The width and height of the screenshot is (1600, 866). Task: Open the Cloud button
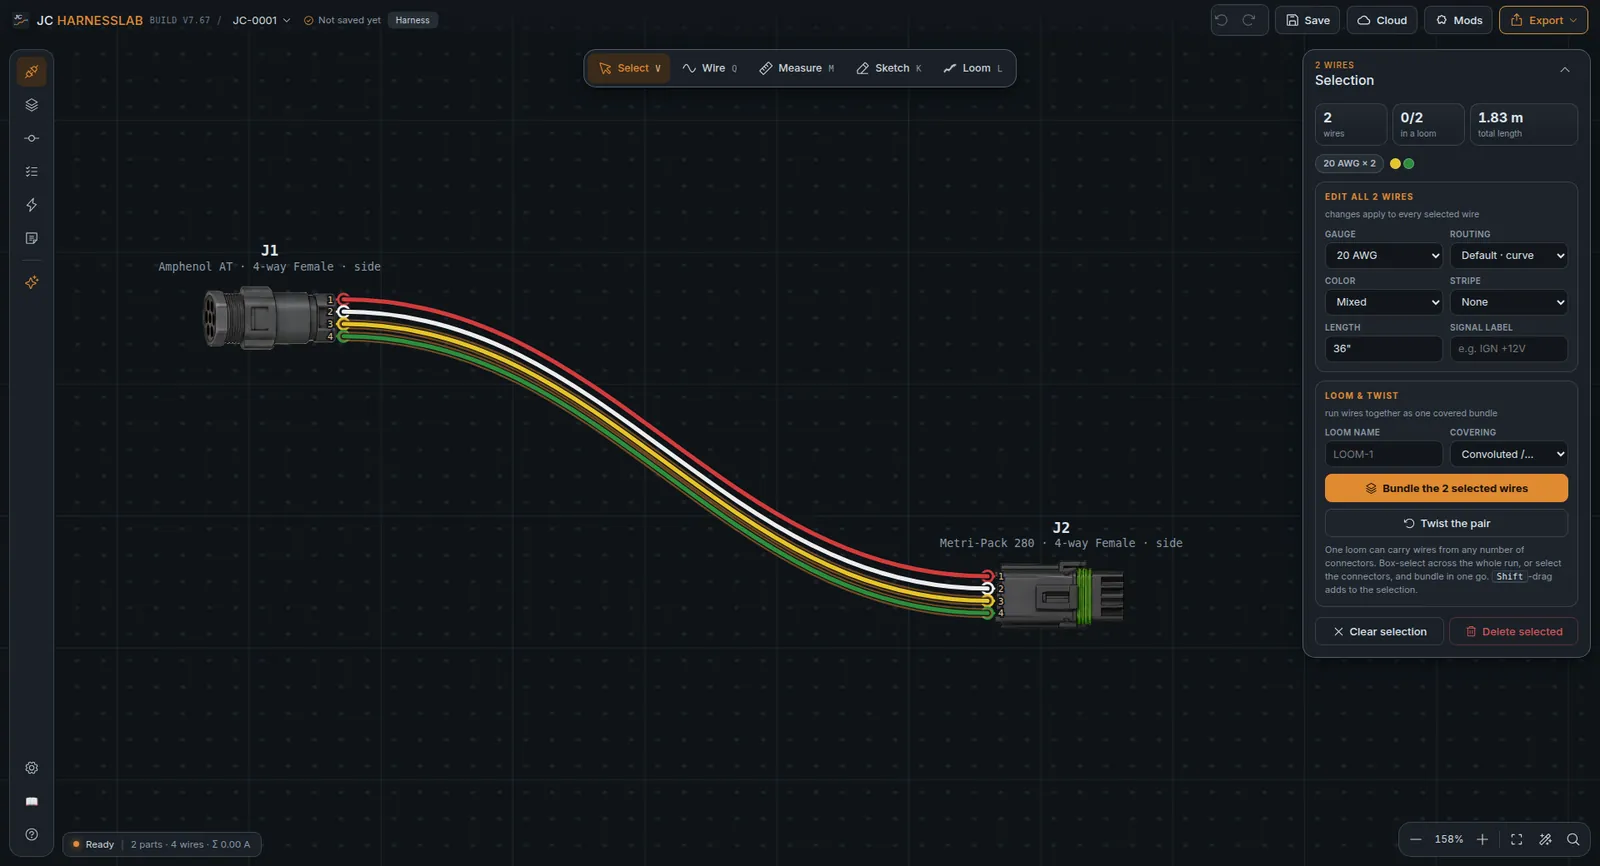pyautogui.click(x=1382, y=20)
